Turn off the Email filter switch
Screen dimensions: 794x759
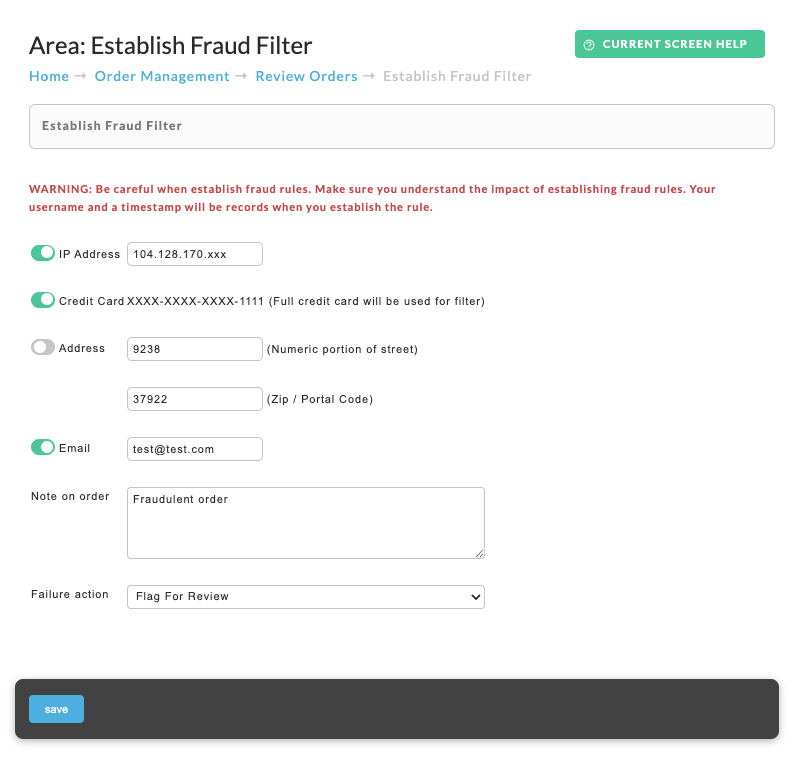(x=43, y=447)
